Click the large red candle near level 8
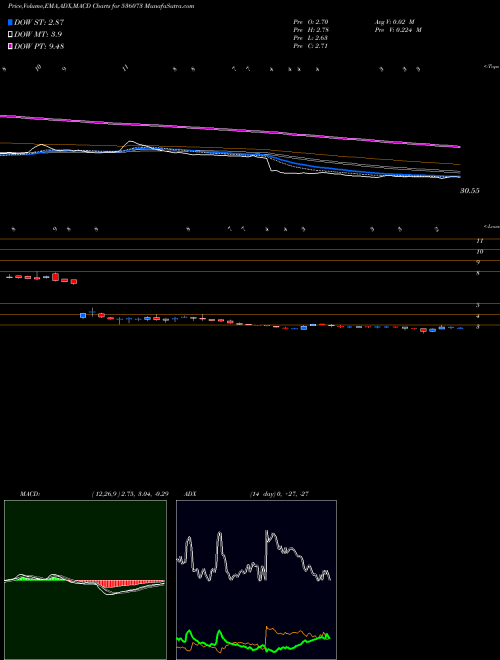The width and height of the screenshot is (500, 660). [56, 277]
